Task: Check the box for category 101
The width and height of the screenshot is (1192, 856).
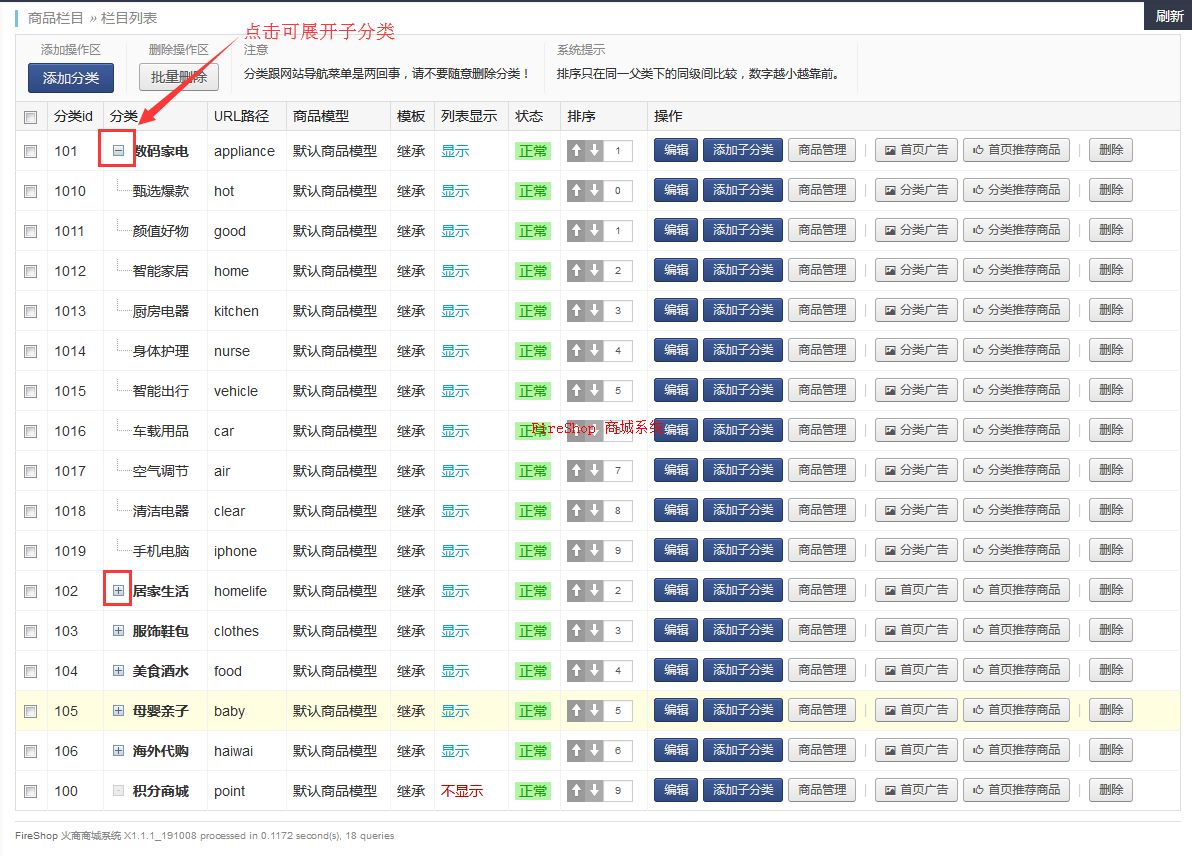Action: 30,151
